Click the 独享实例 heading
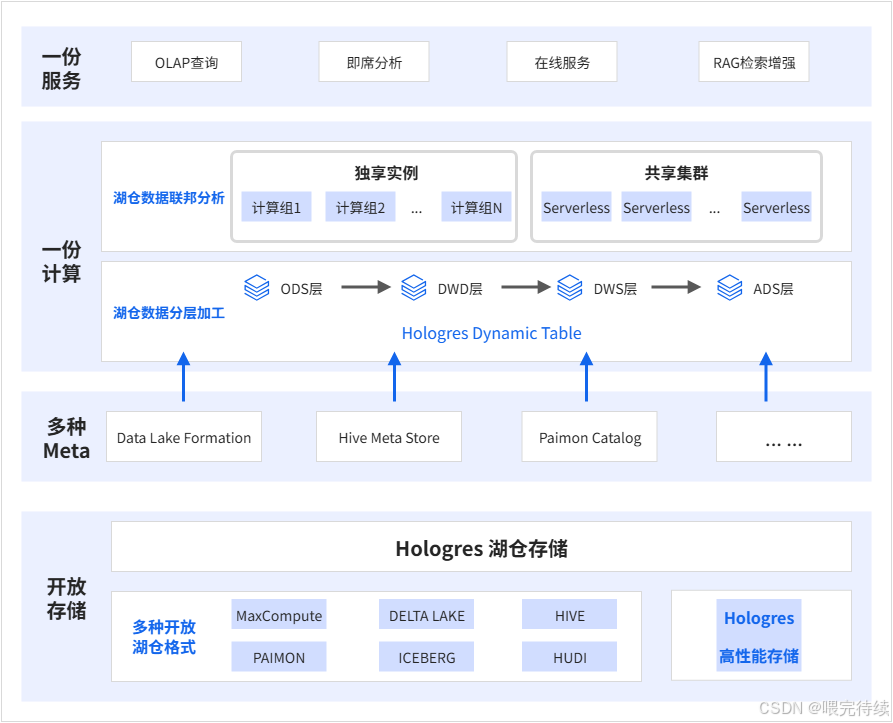 click(386, 172)
